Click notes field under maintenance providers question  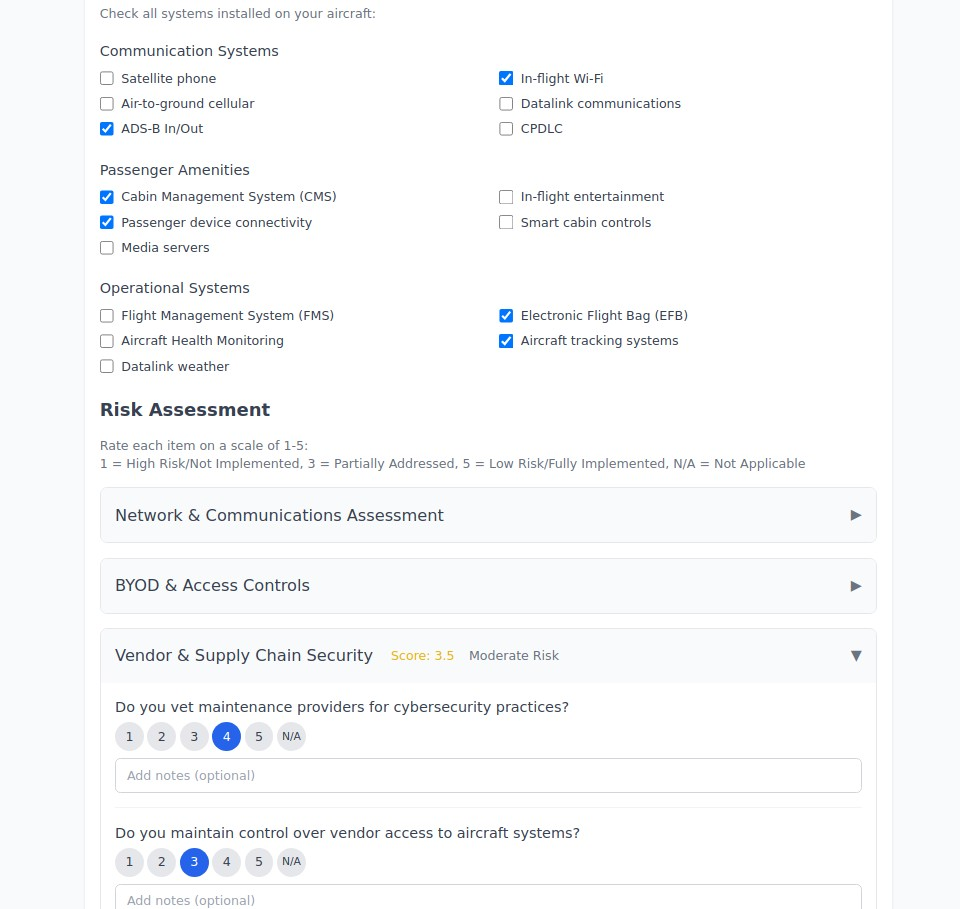[488, 776]
